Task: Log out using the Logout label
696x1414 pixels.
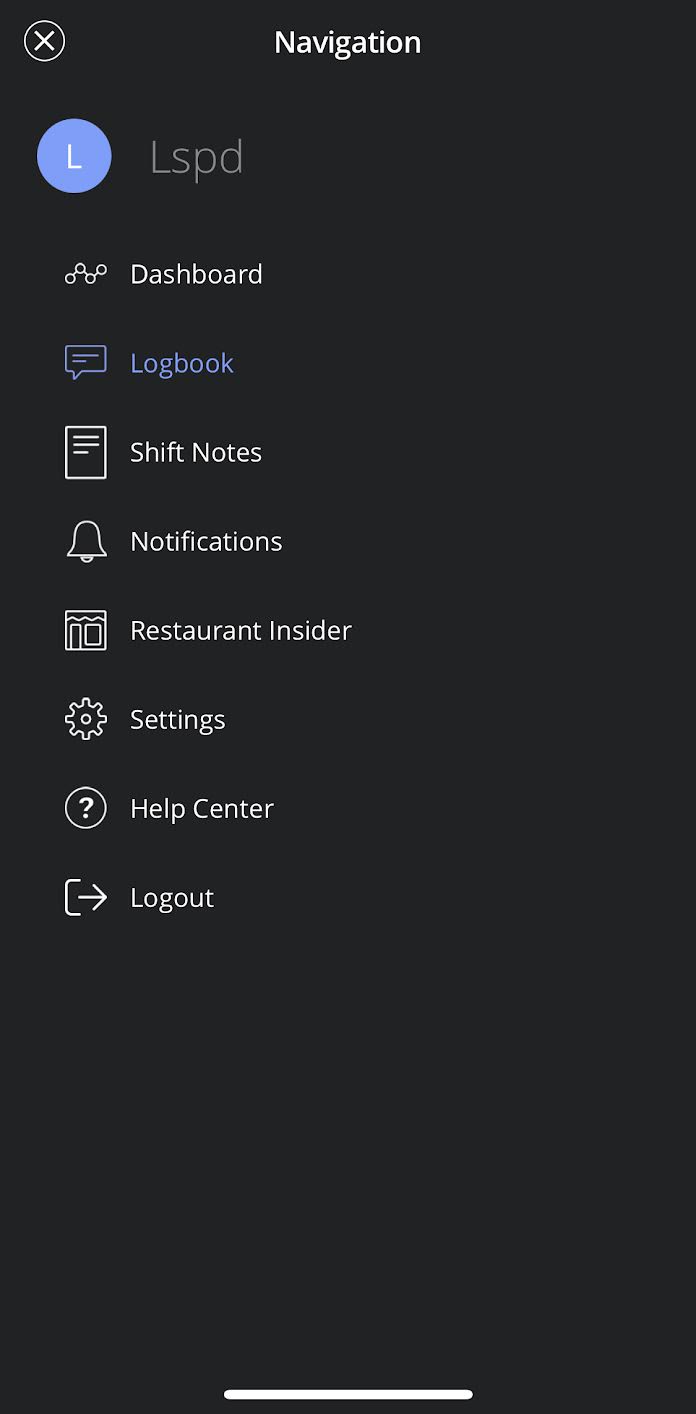Action: 172,898
